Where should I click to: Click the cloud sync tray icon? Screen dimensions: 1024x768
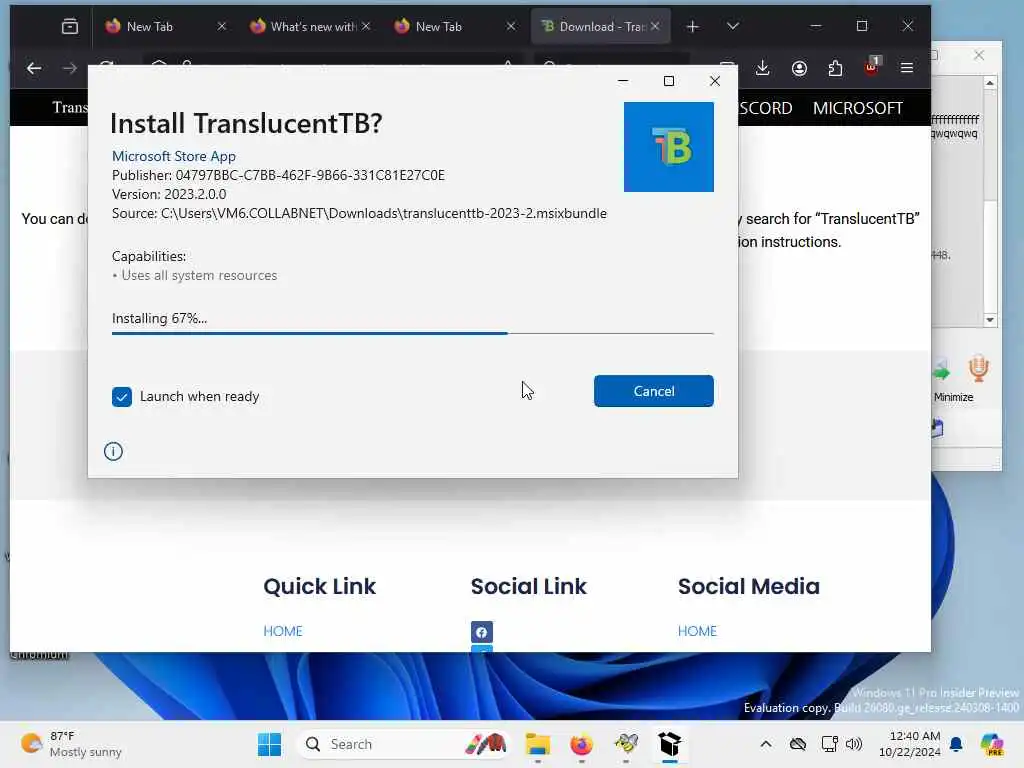797,744
